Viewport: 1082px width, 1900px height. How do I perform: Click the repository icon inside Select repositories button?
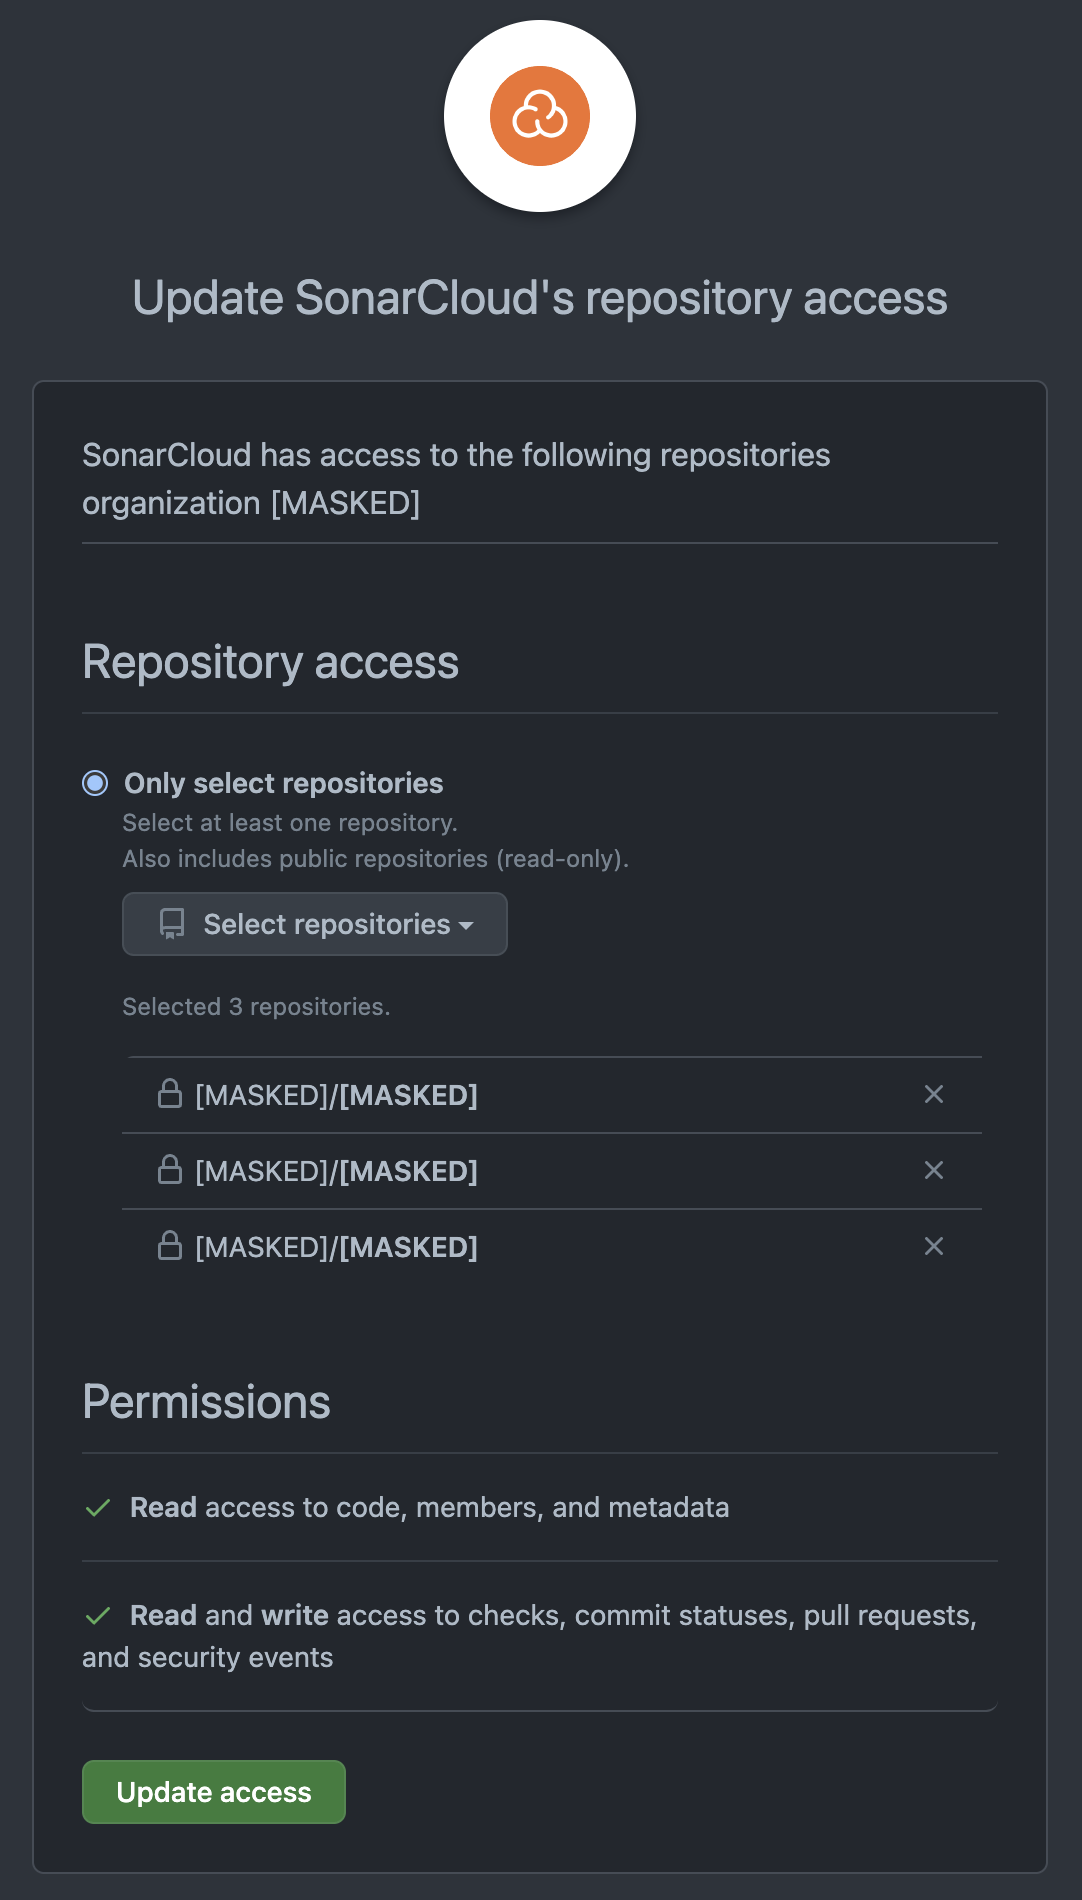click(172, 924)
